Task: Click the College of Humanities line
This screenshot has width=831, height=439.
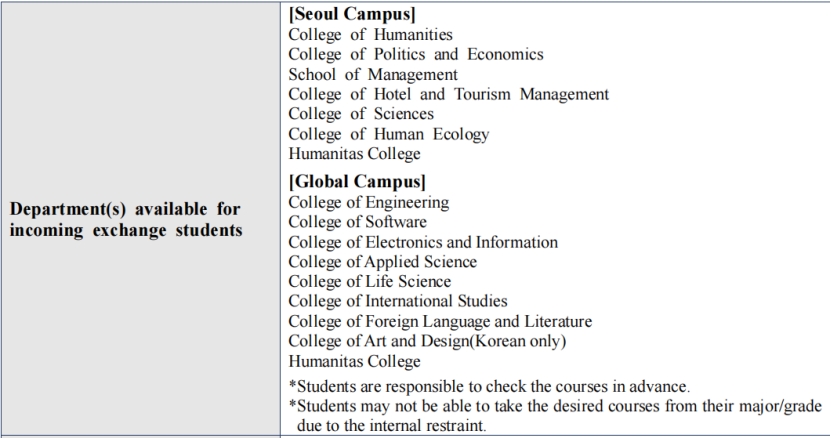Action: tap(370, 35)
